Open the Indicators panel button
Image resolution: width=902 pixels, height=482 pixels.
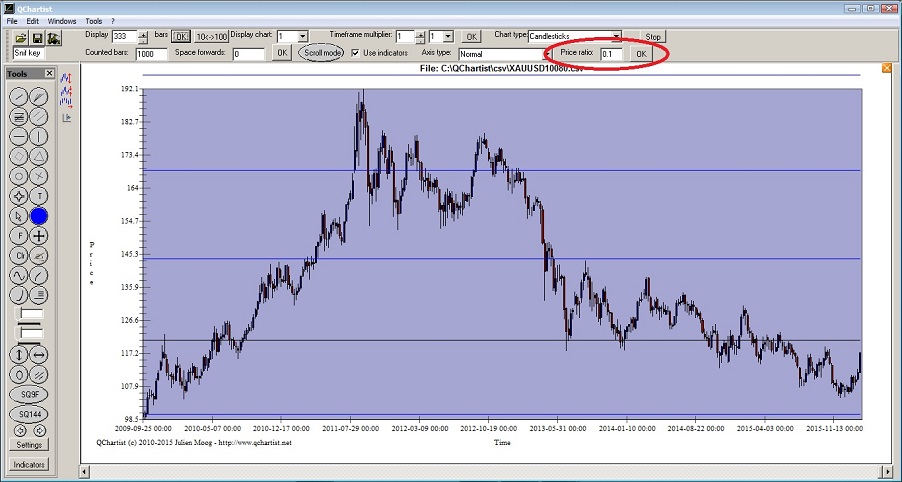coord(29,465)
